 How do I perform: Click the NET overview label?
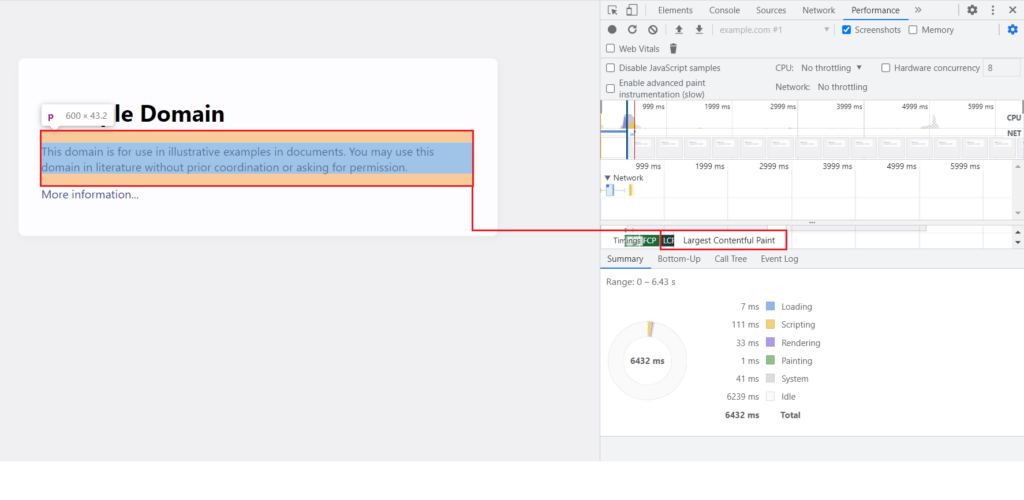[1014, 133]
